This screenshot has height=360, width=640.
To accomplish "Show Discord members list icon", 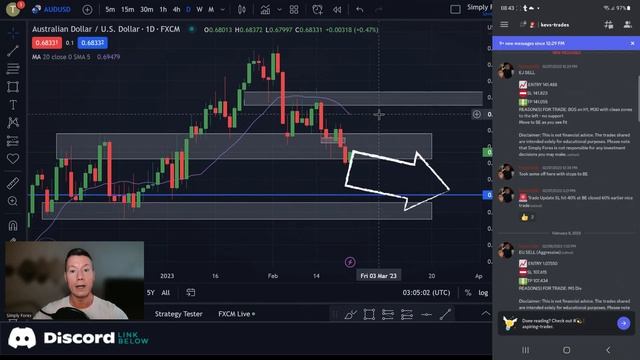I will pyautogui.click(x=627, y=25).
